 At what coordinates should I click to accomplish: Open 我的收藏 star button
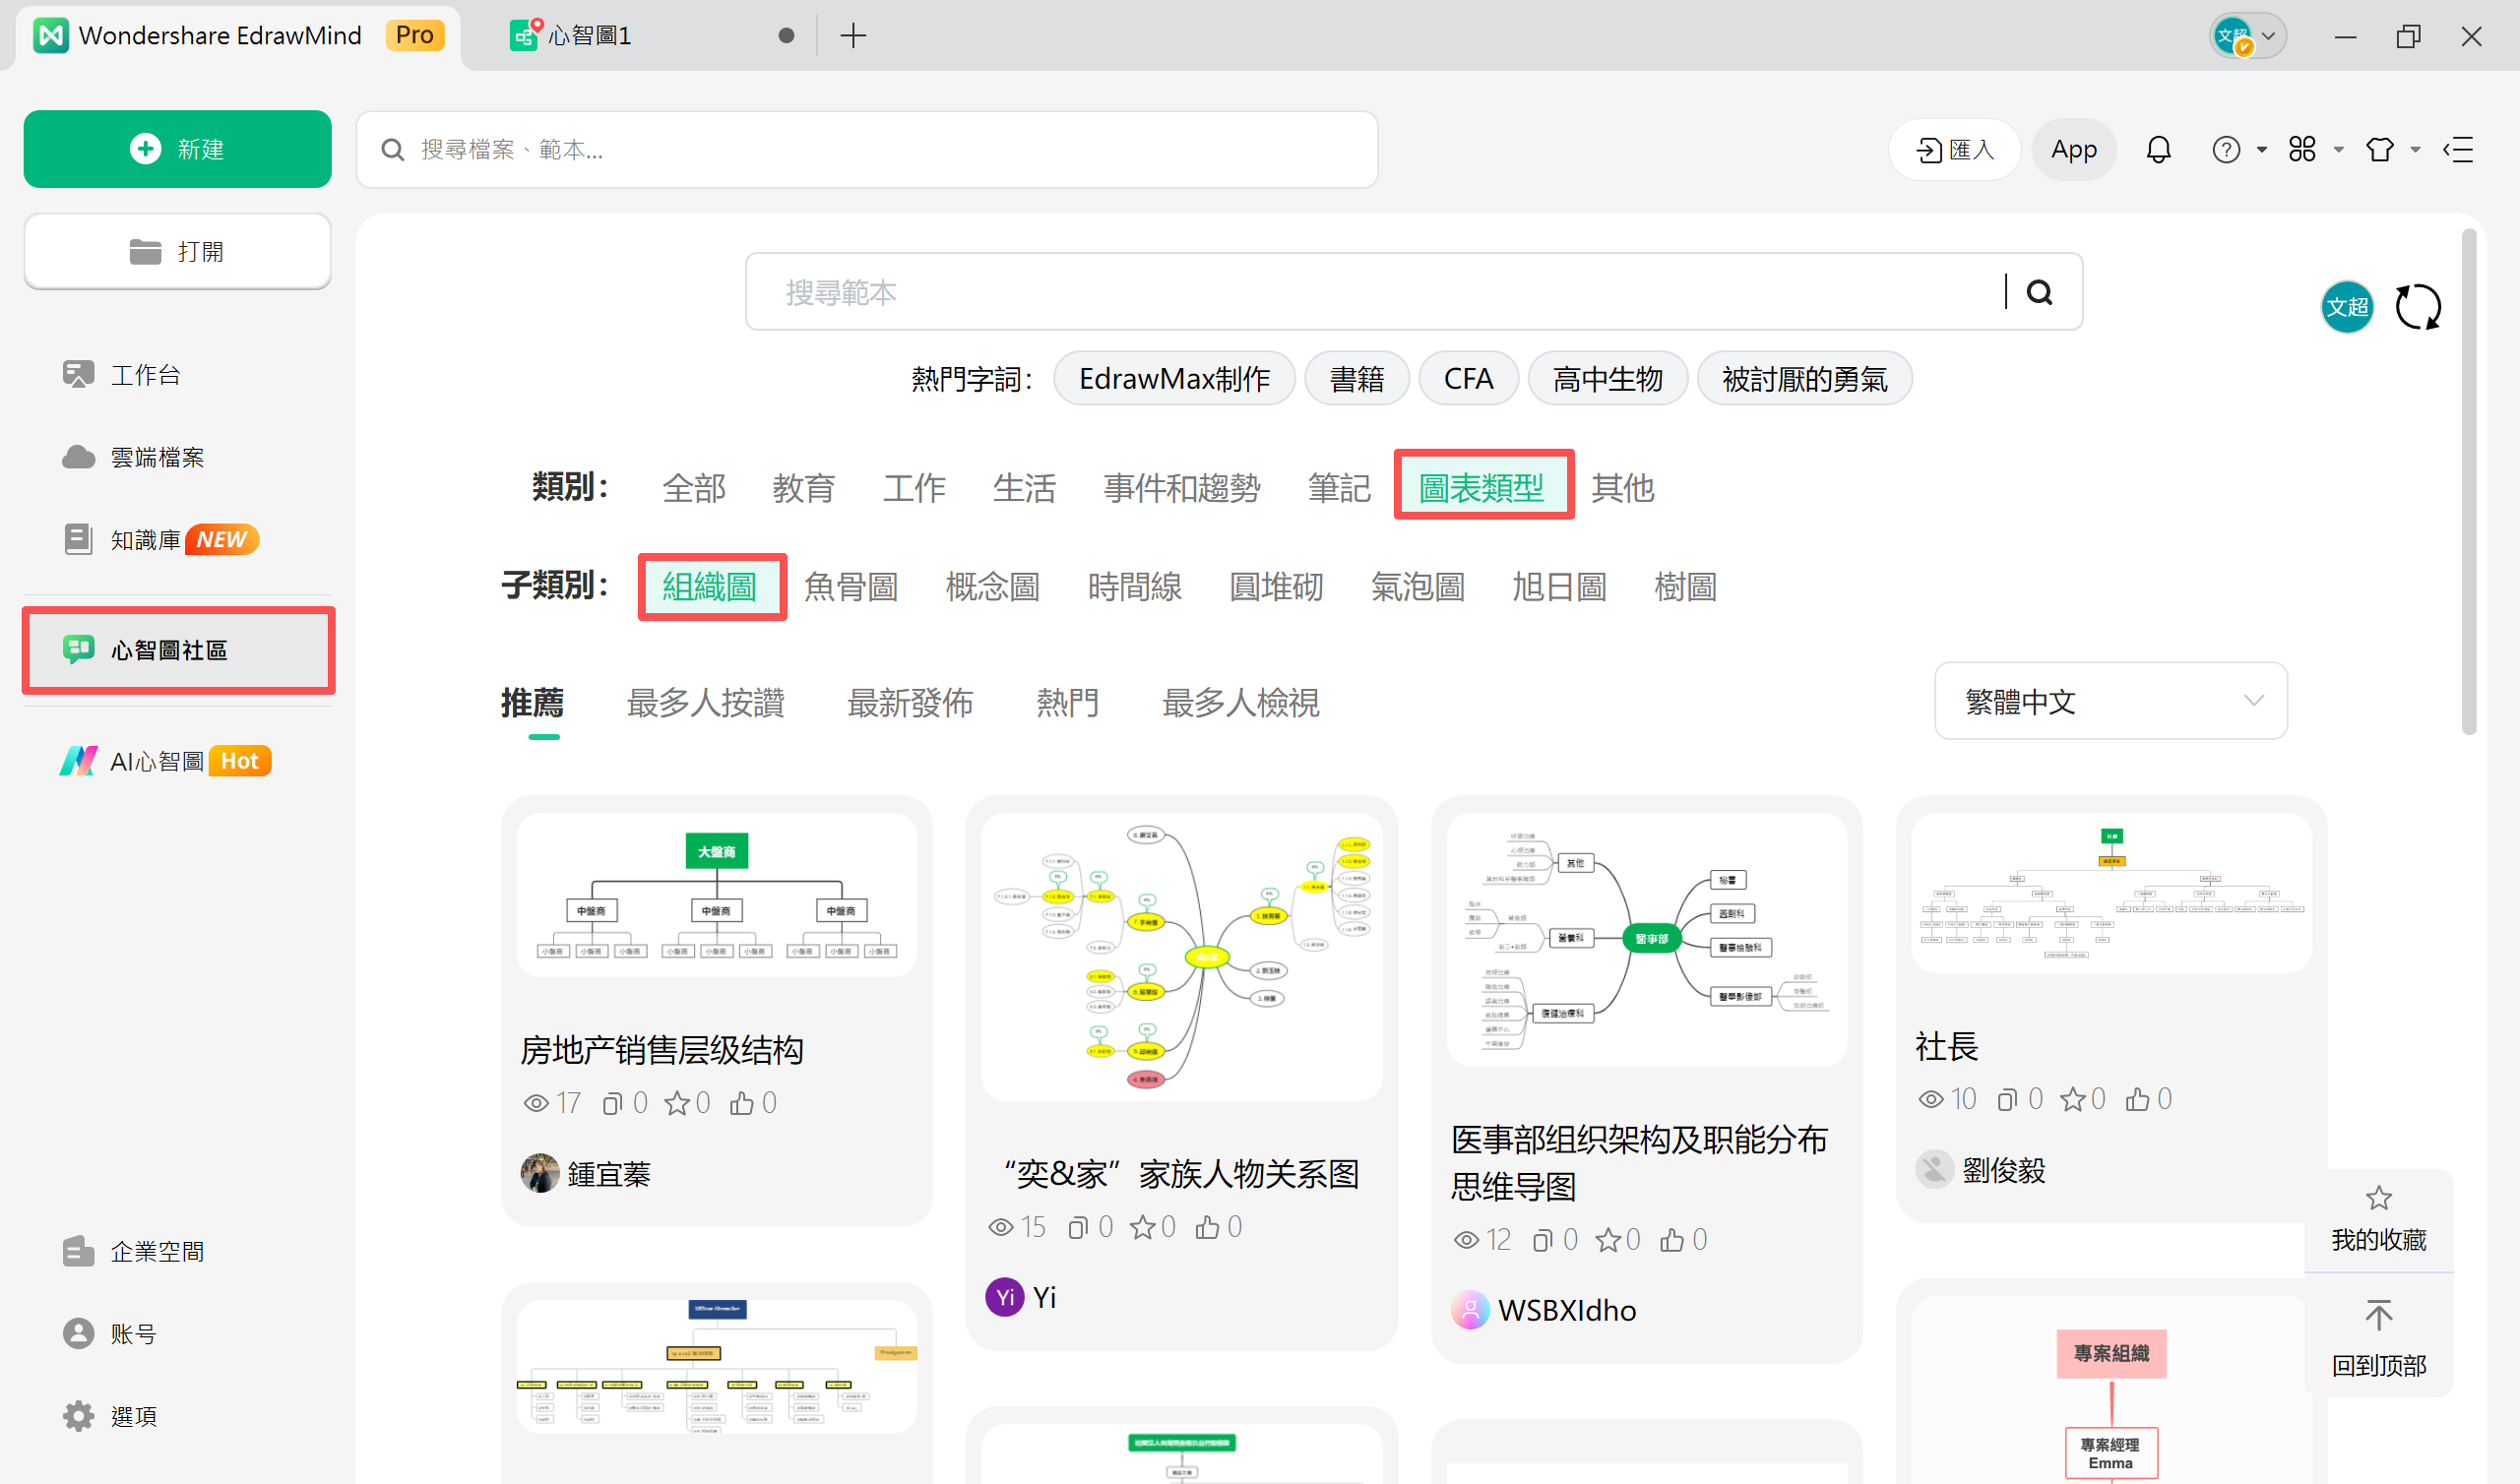2378,1198
